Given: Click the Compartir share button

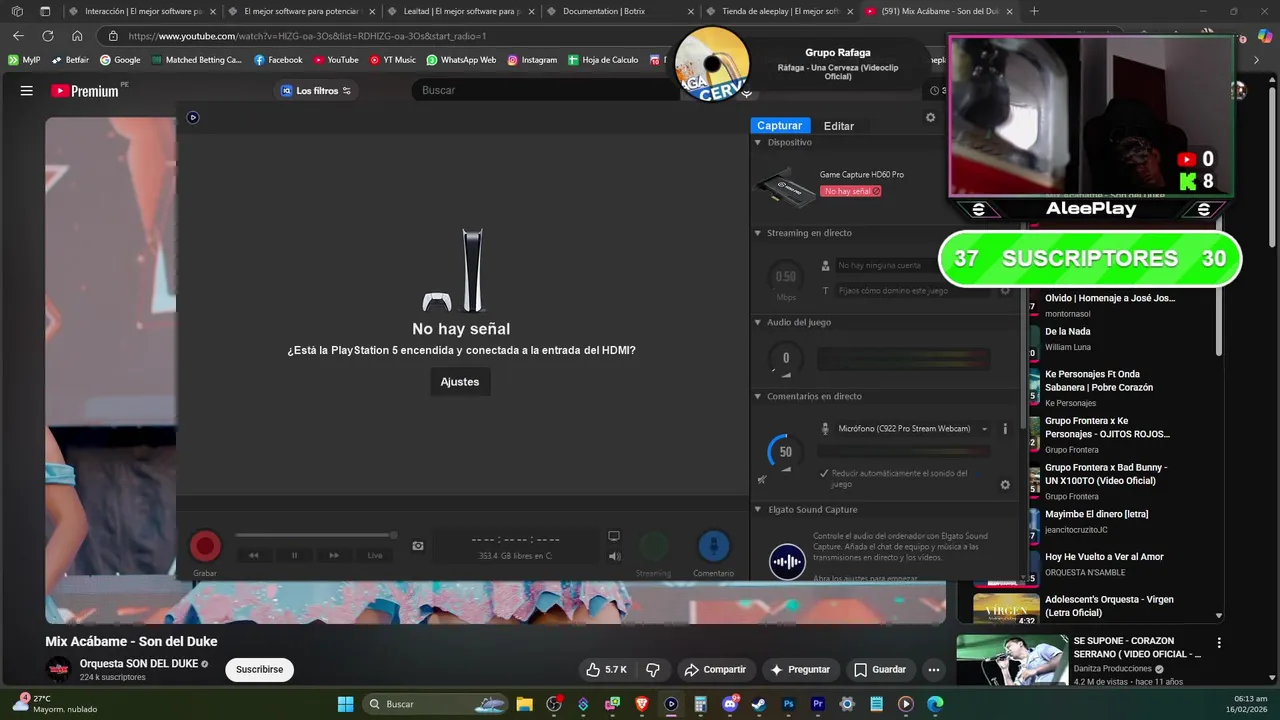Looking at the screenshot, I should (x=715, y=669).
